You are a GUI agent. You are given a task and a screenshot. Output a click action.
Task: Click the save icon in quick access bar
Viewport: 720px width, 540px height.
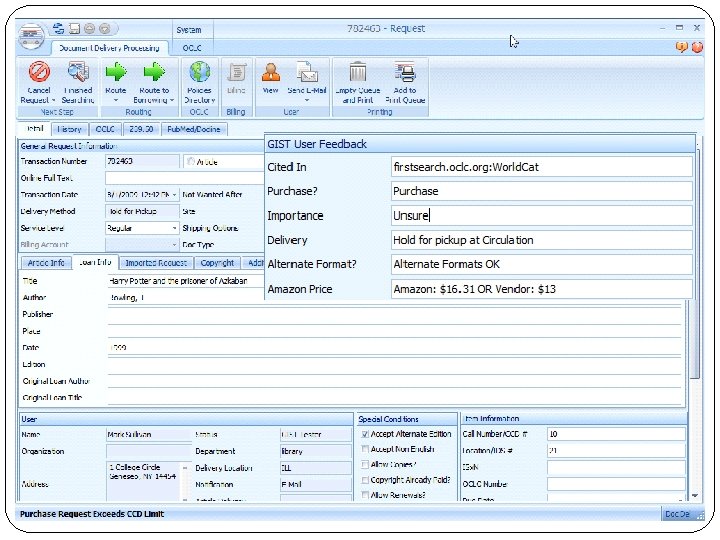pyautogui.click(x=74, y=29)
